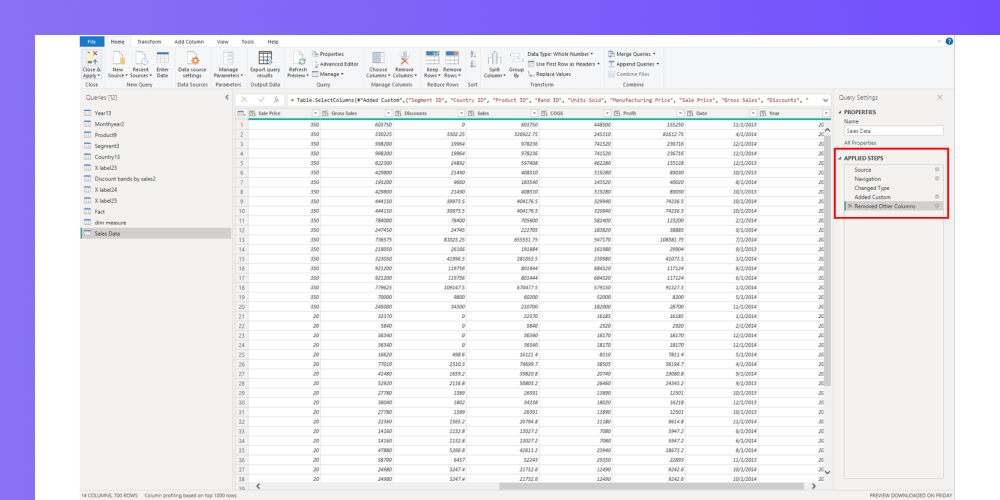This screenshot has height=500, width=1000.
Task: Close the Query Settings pane
Action: tap(939, 98)
